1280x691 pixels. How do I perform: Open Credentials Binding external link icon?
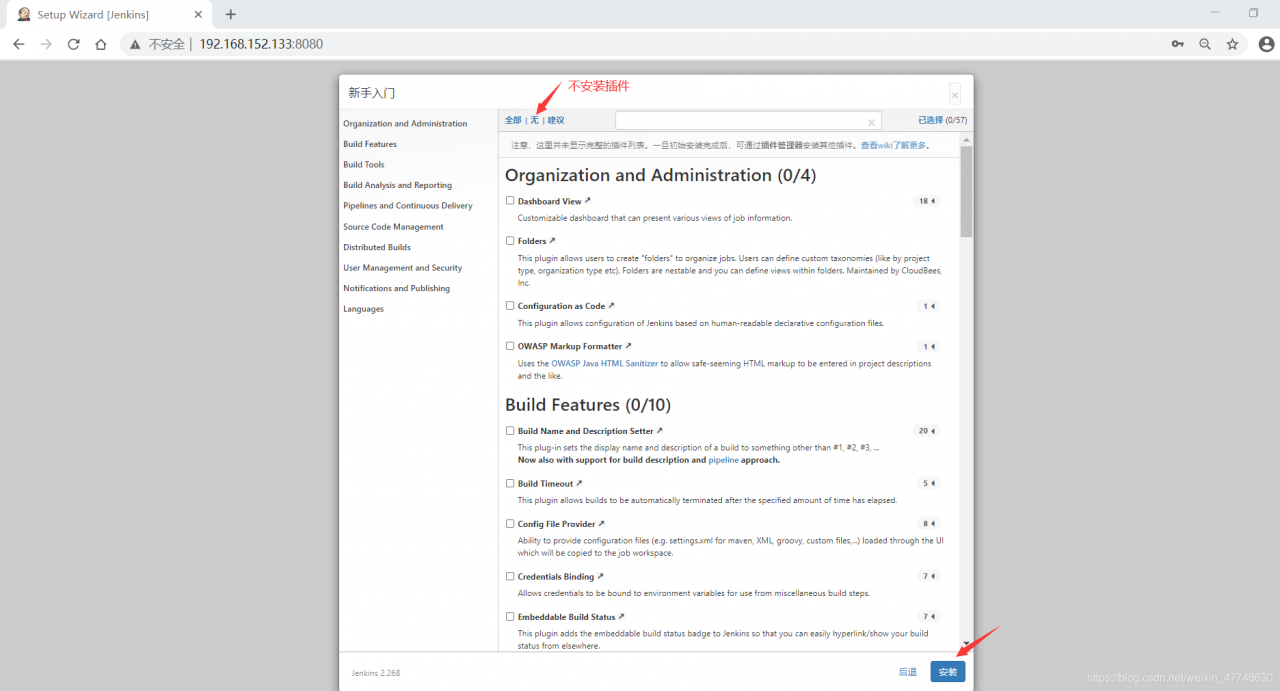(599, 576)
